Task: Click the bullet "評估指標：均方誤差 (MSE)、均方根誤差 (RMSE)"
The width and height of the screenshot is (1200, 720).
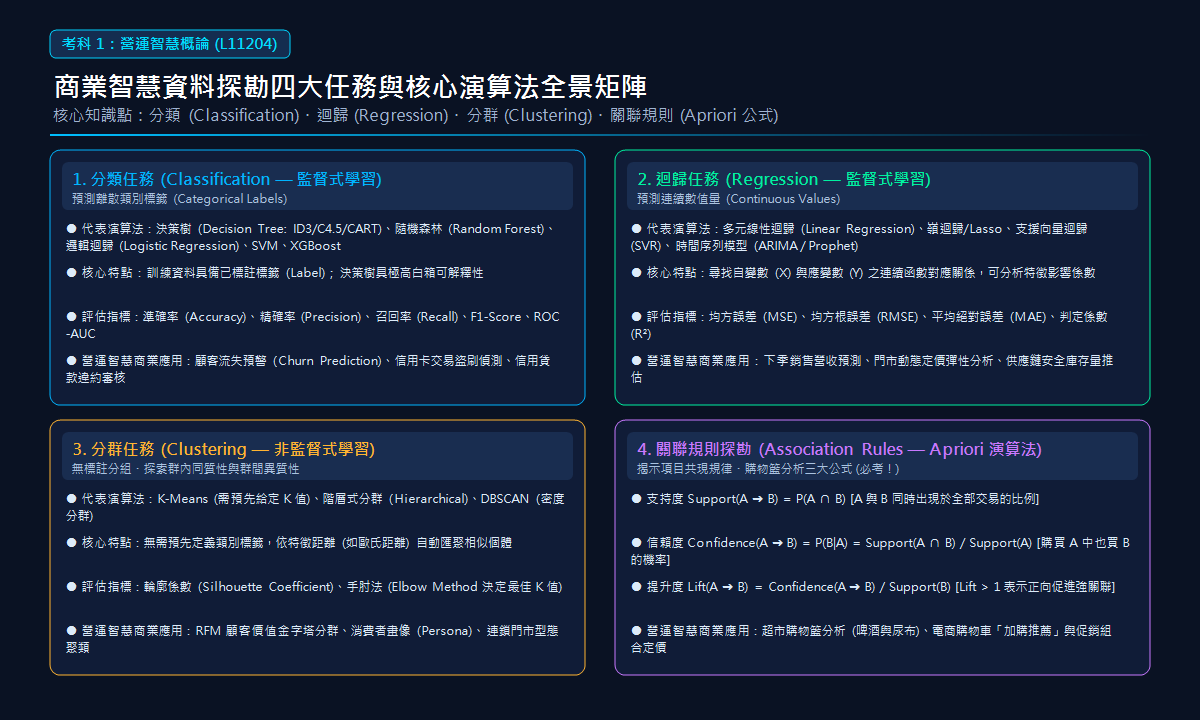Action: [869, 325]
